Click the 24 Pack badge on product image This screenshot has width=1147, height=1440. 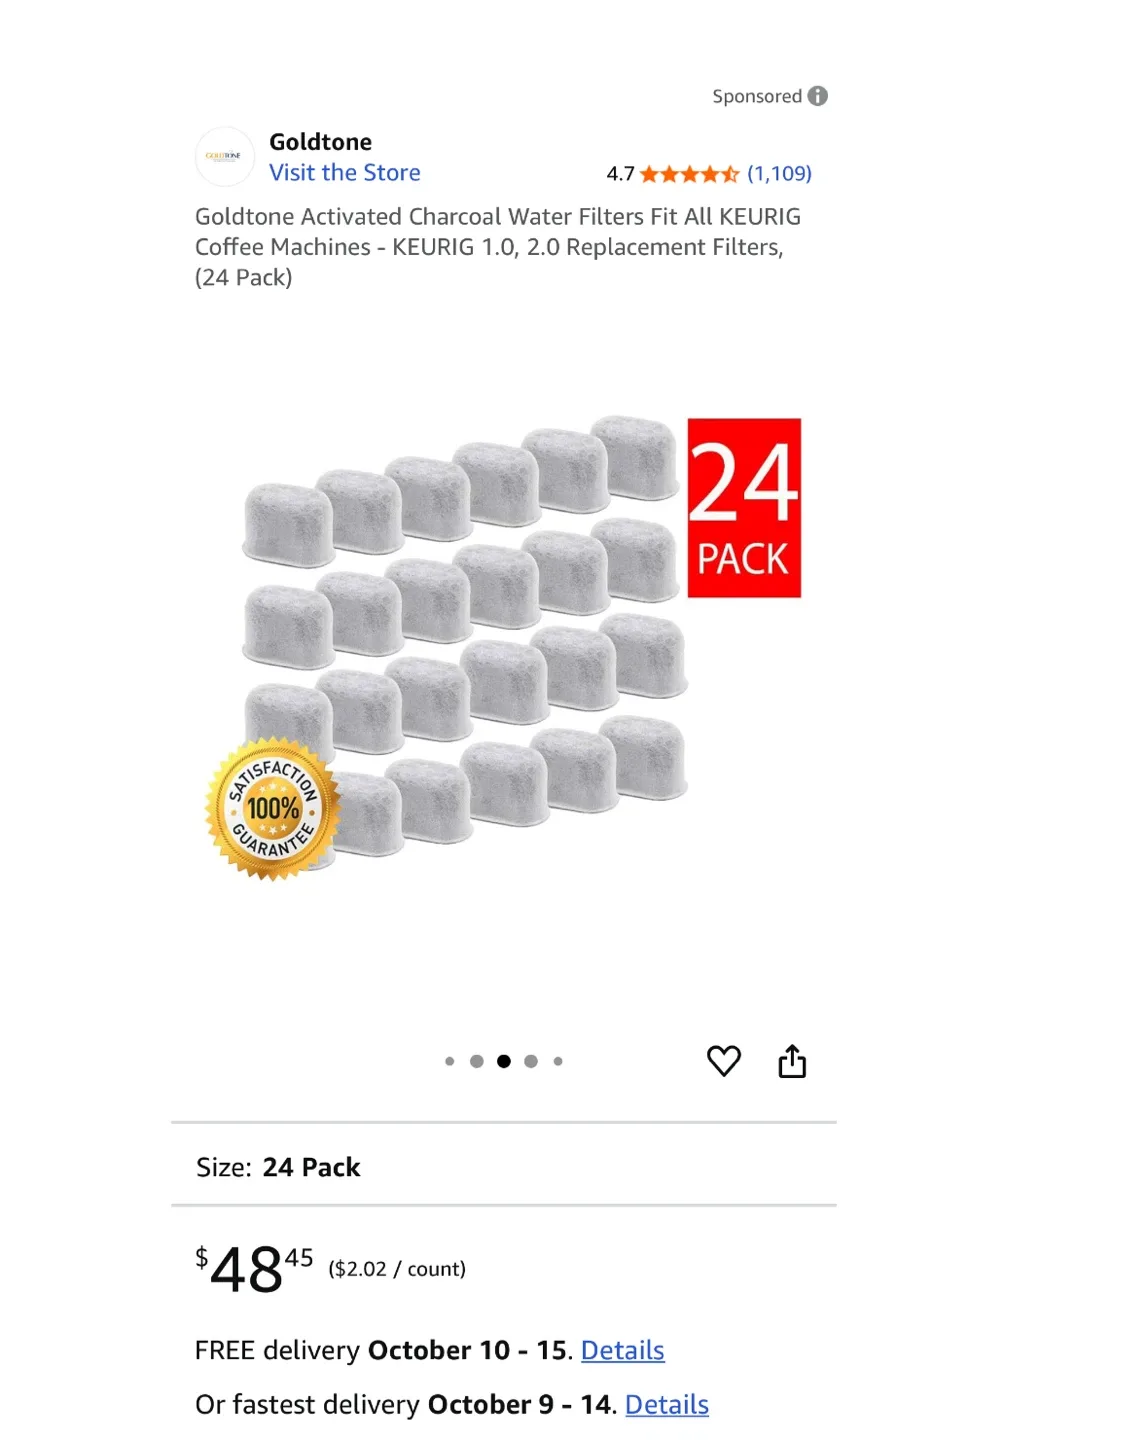pyautogui.click(x=744, y=506)
